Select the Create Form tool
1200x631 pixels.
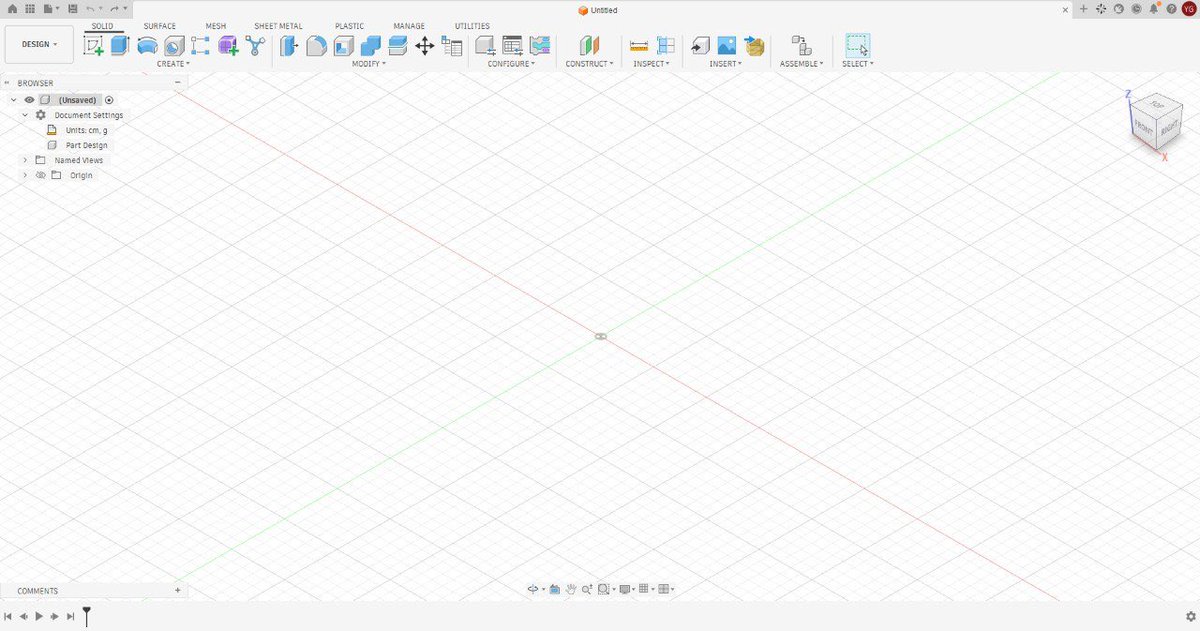(x=228, y=45)
